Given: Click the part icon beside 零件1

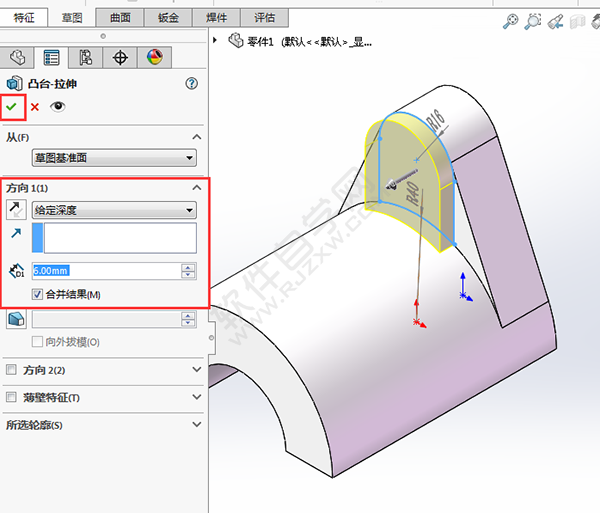Looking at the screenshot, I should click(x=236, y=40).
